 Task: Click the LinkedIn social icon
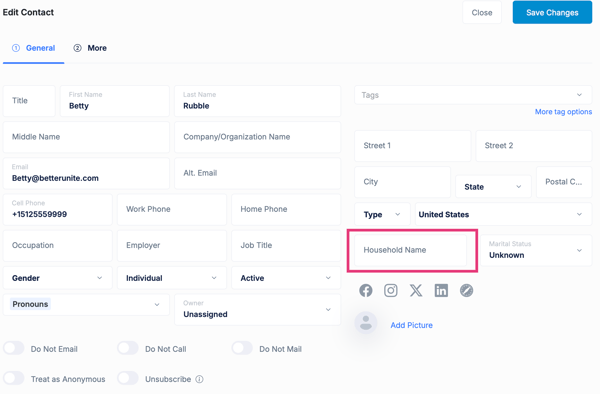pos(441,291)
